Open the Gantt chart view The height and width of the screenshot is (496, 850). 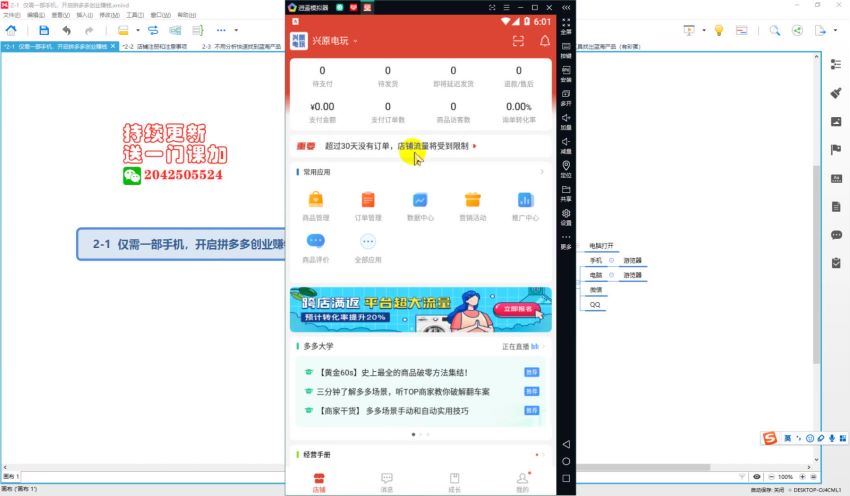click(x=742, y=30)
